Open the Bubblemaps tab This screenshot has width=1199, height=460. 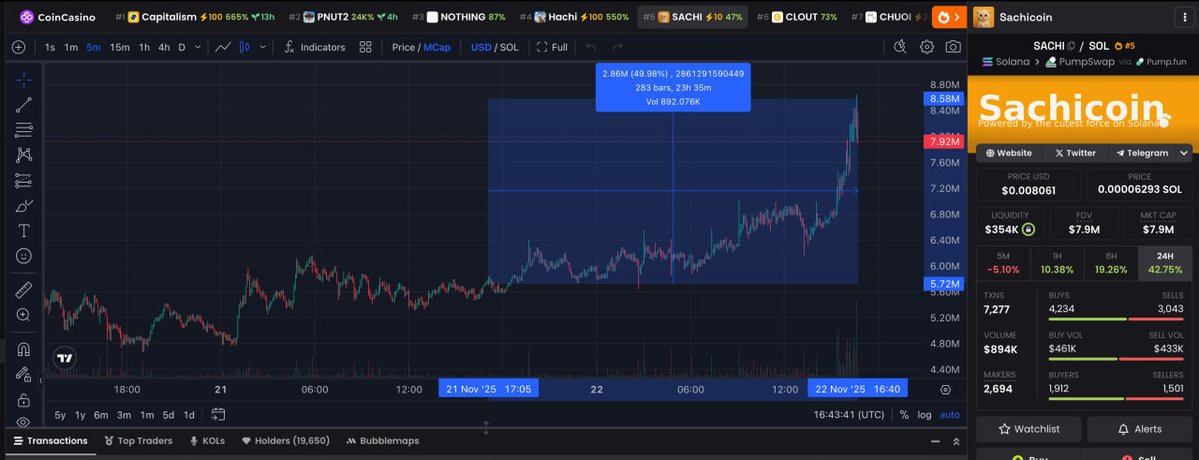pos(382,441)
